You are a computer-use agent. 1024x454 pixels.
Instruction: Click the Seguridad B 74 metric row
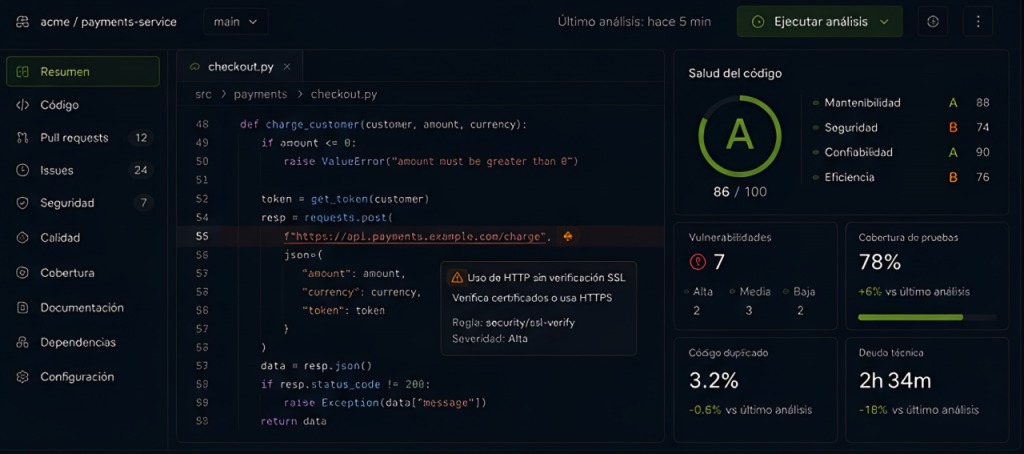[901, 127]
